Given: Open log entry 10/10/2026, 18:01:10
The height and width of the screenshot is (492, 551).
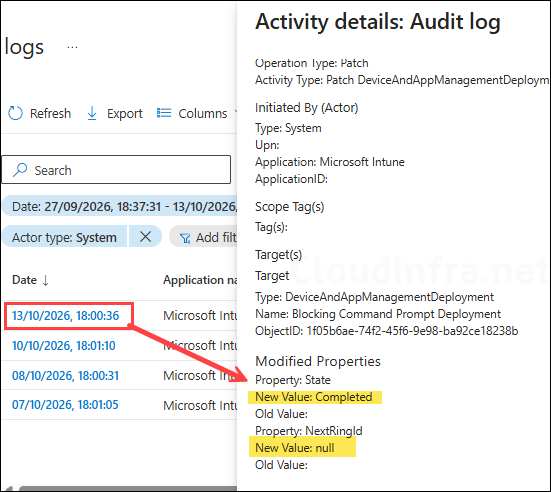Looking at the screenshot, I should click(64, 345).
